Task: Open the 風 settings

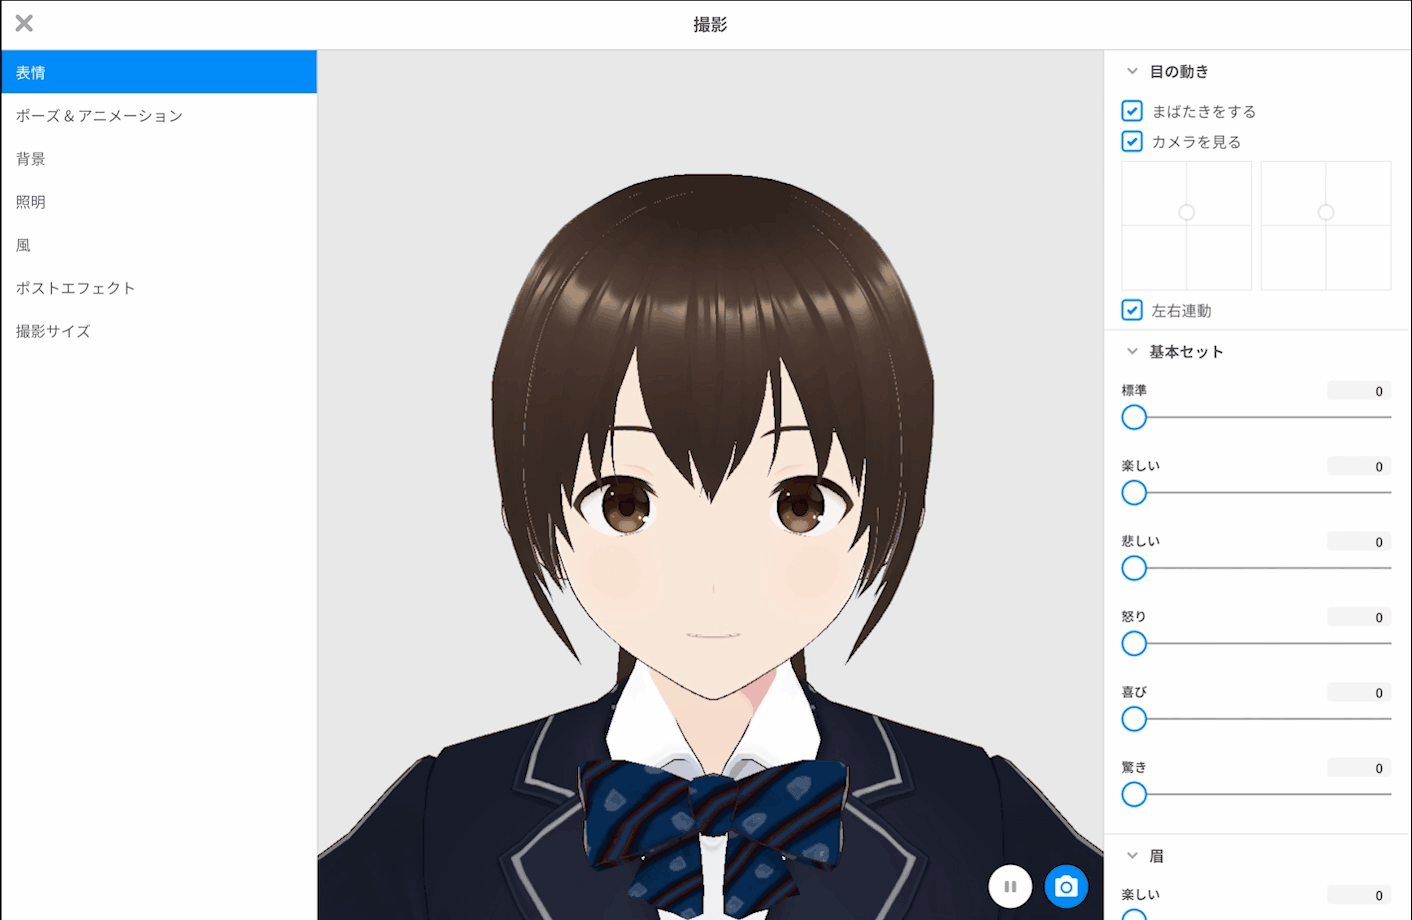Action: [x=159, y=244]
